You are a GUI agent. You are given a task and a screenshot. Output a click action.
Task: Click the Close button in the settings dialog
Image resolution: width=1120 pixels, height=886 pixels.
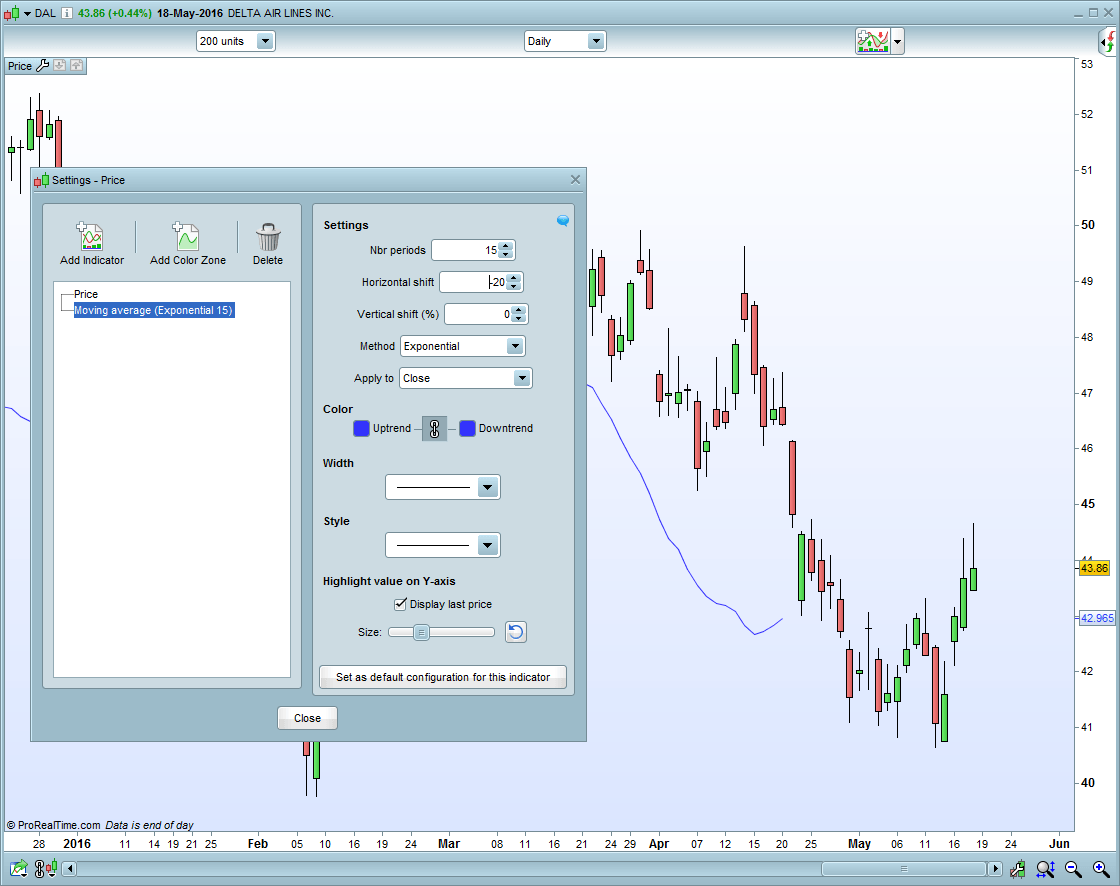click(307, 718)
